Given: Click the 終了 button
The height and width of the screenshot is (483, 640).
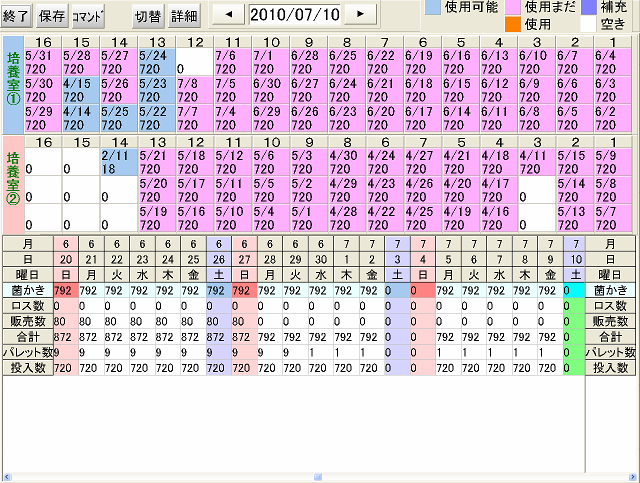Looking at the screenshot, I should point(16,16).
